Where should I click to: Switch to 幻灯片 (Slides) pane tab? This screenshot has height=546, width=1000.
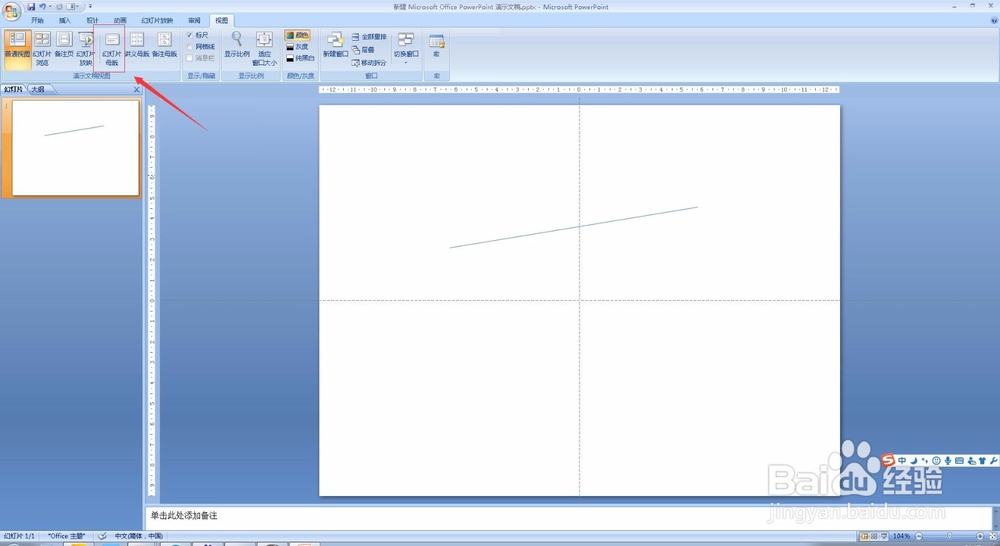pos(13,89)
